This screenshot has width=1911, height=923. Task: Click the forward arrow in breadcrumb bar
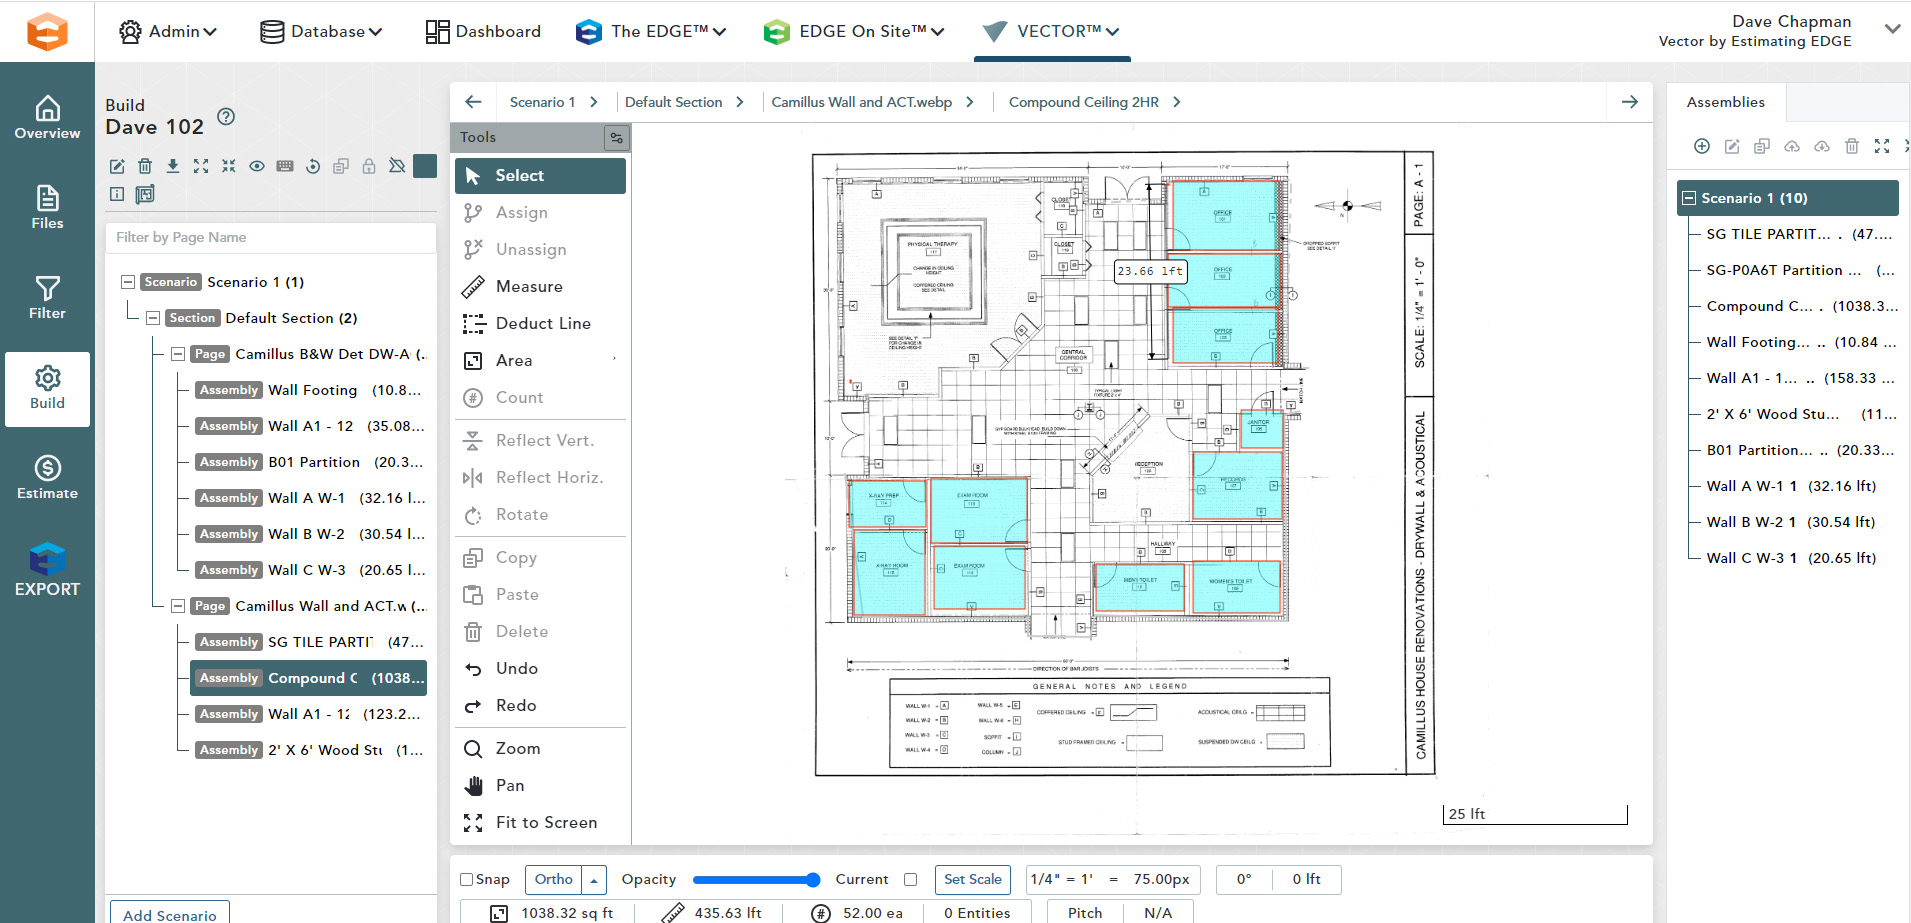[1630, 102]
